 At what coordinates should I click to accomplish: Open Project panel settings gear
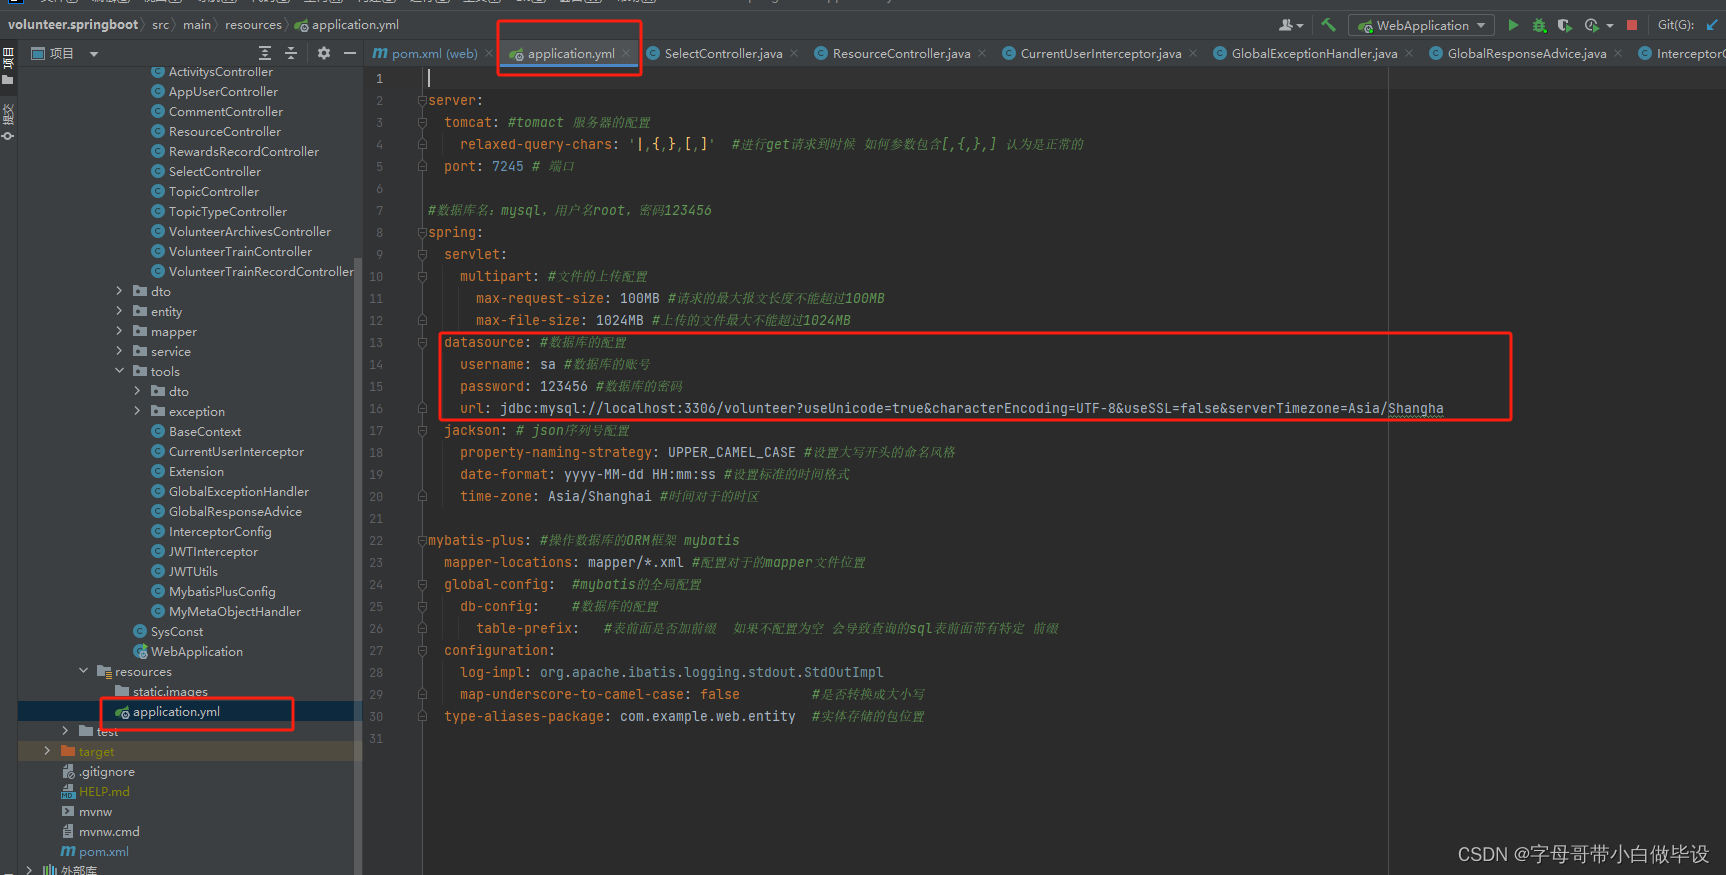tap(324, 53)
